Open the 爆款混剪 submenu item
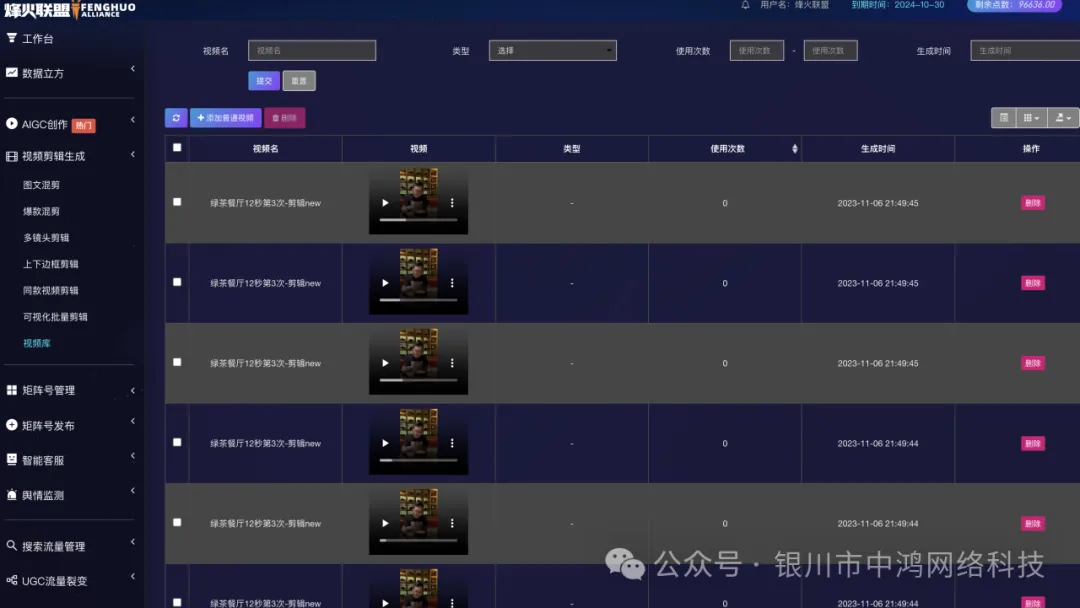The image size is (1080, 608). click(41, 211)
